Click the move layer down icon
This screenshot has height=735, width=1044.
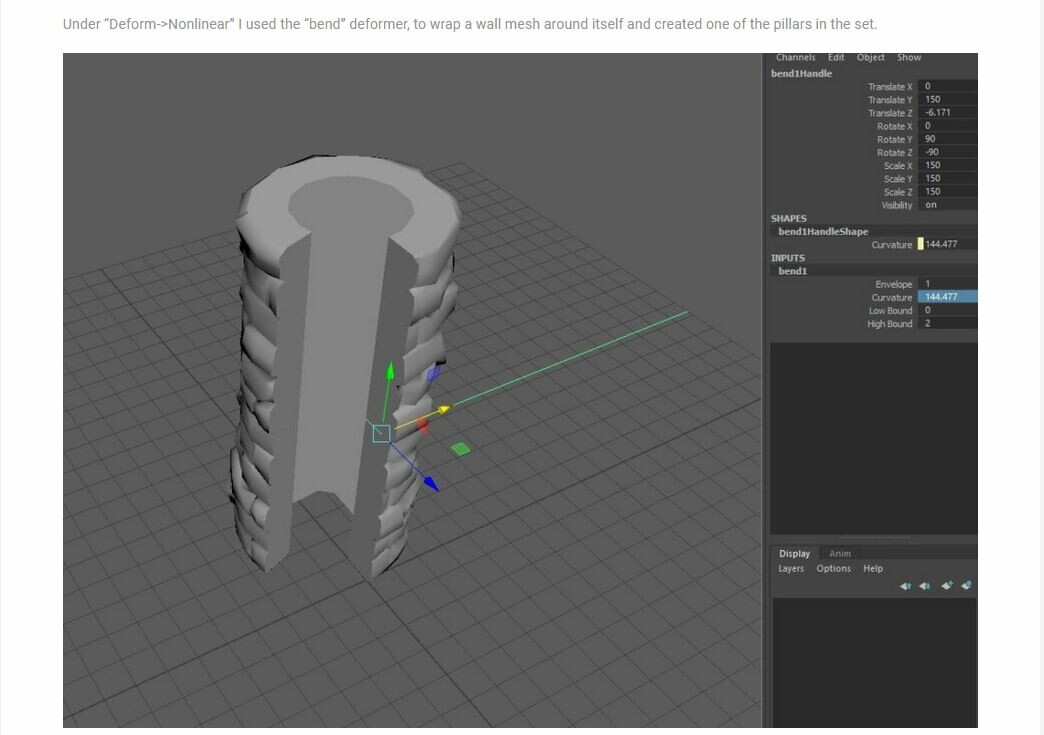925,586
